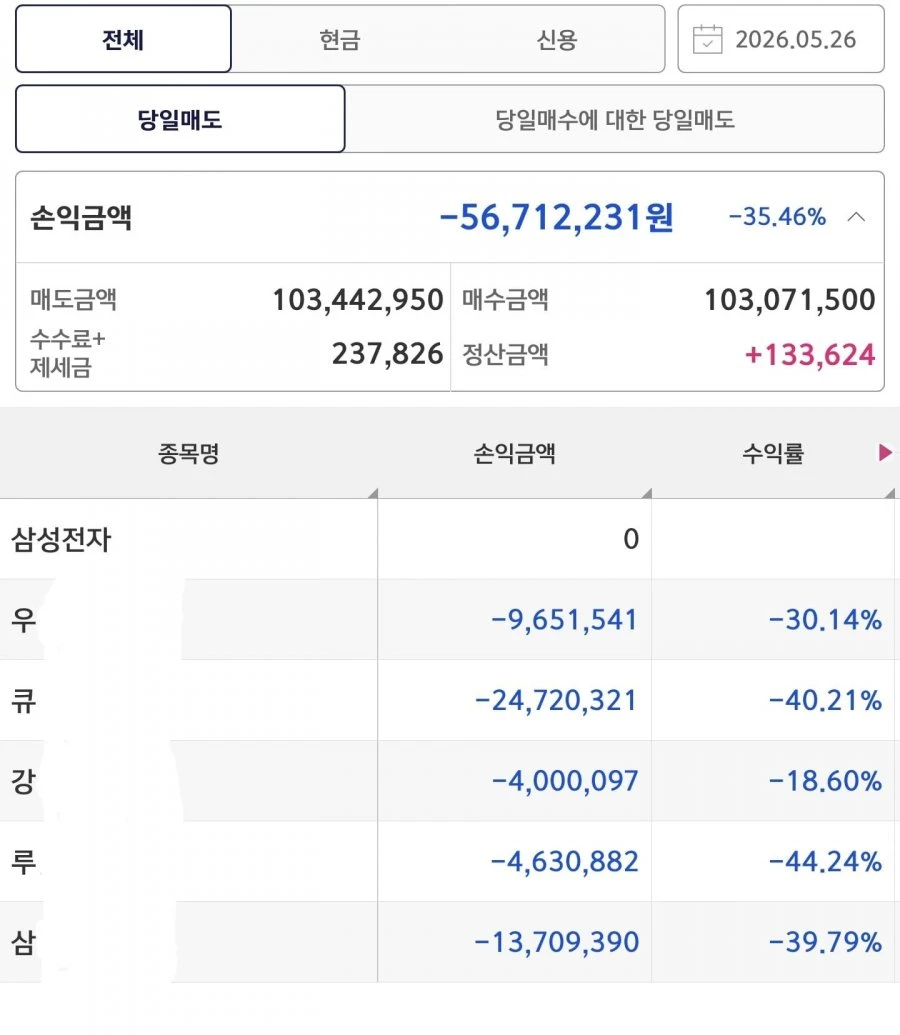Switch to the 신용 tab
This screenshot has width=900, height=1035.
(x=557, y=40)
